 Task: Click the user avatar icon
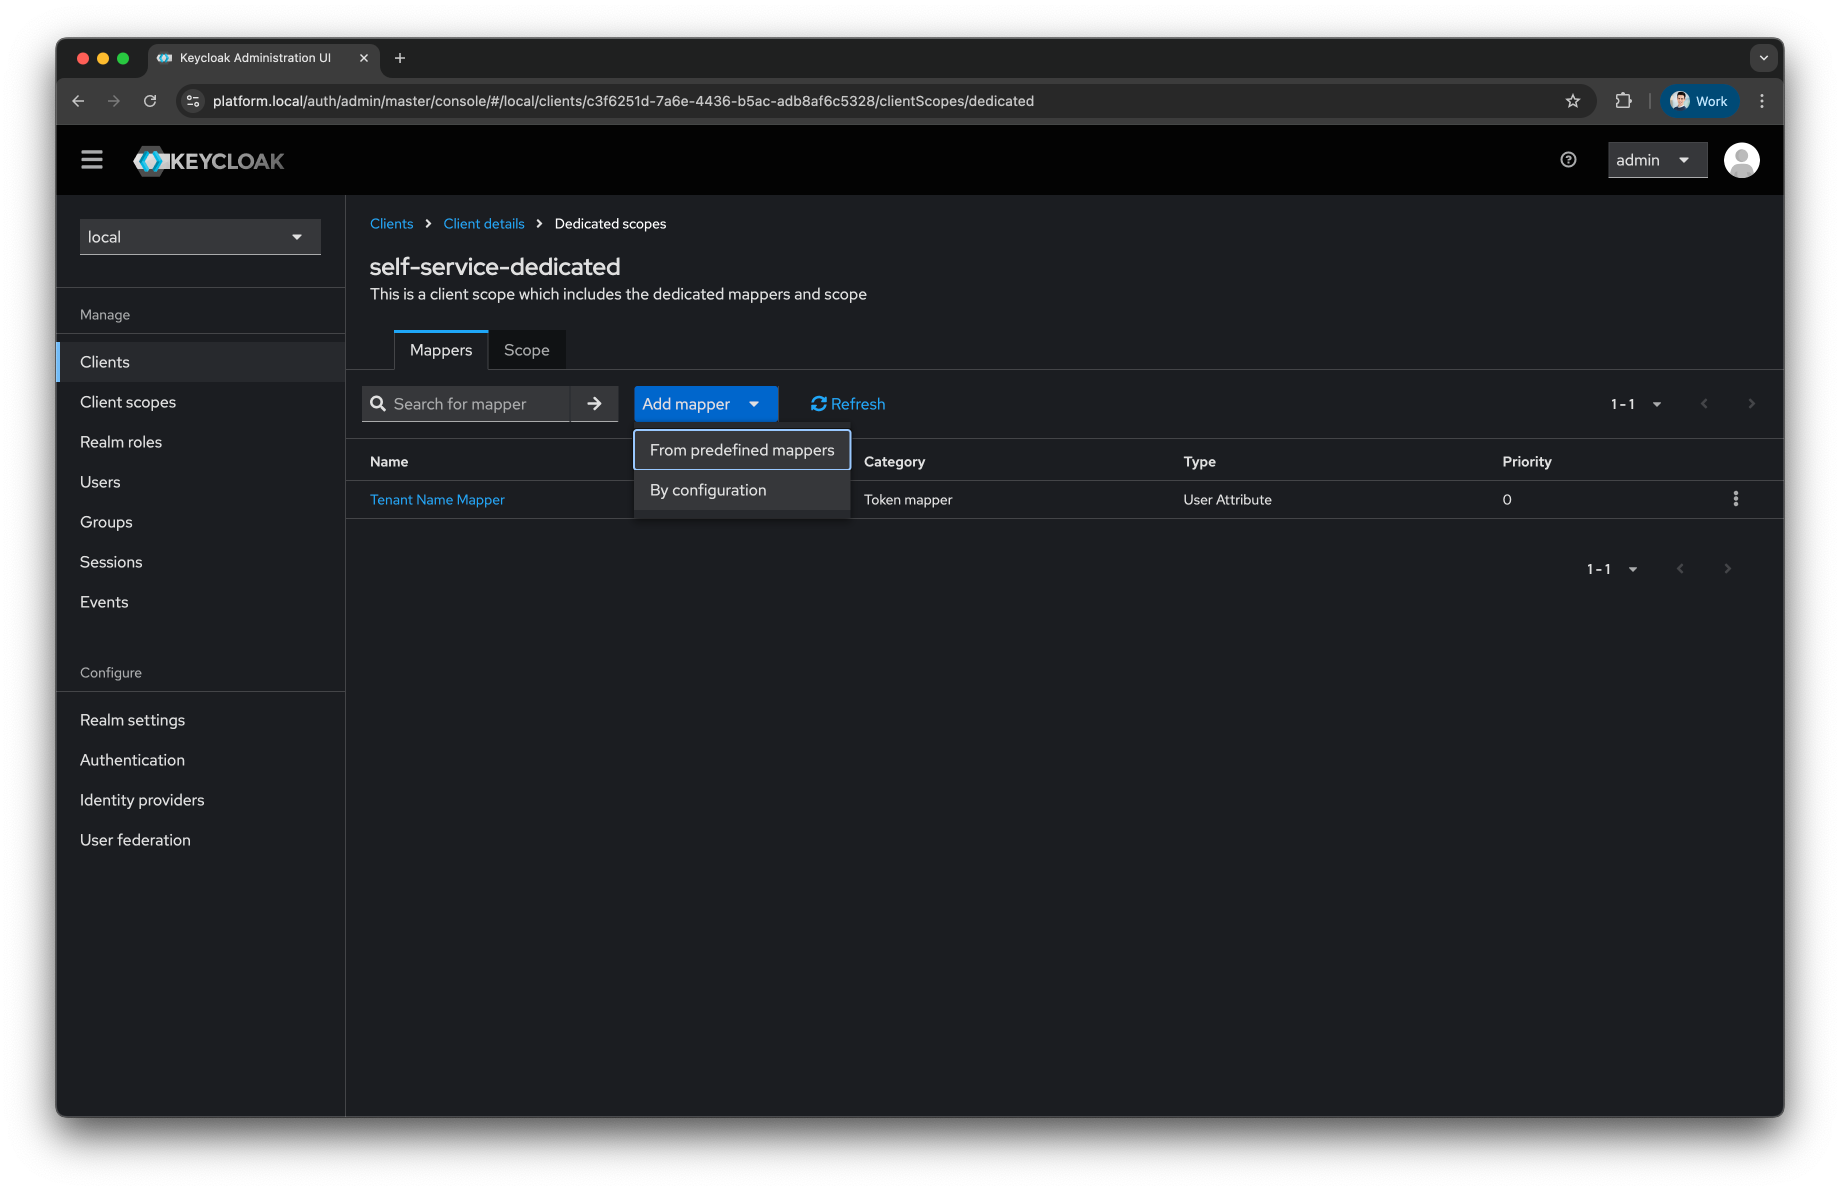(1741, 159)
